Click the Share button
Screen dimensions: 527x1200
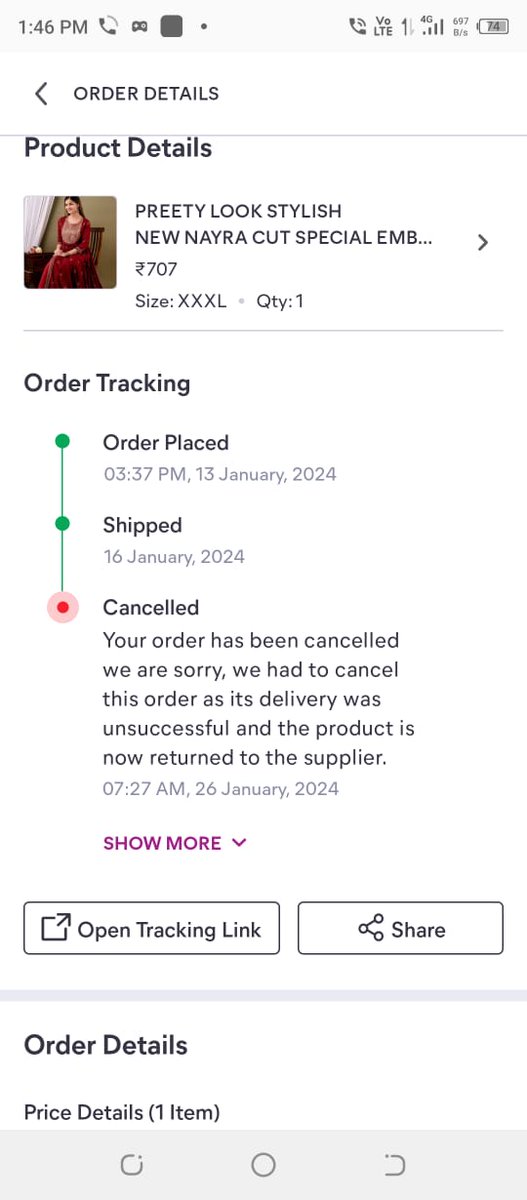pos(400,929)
